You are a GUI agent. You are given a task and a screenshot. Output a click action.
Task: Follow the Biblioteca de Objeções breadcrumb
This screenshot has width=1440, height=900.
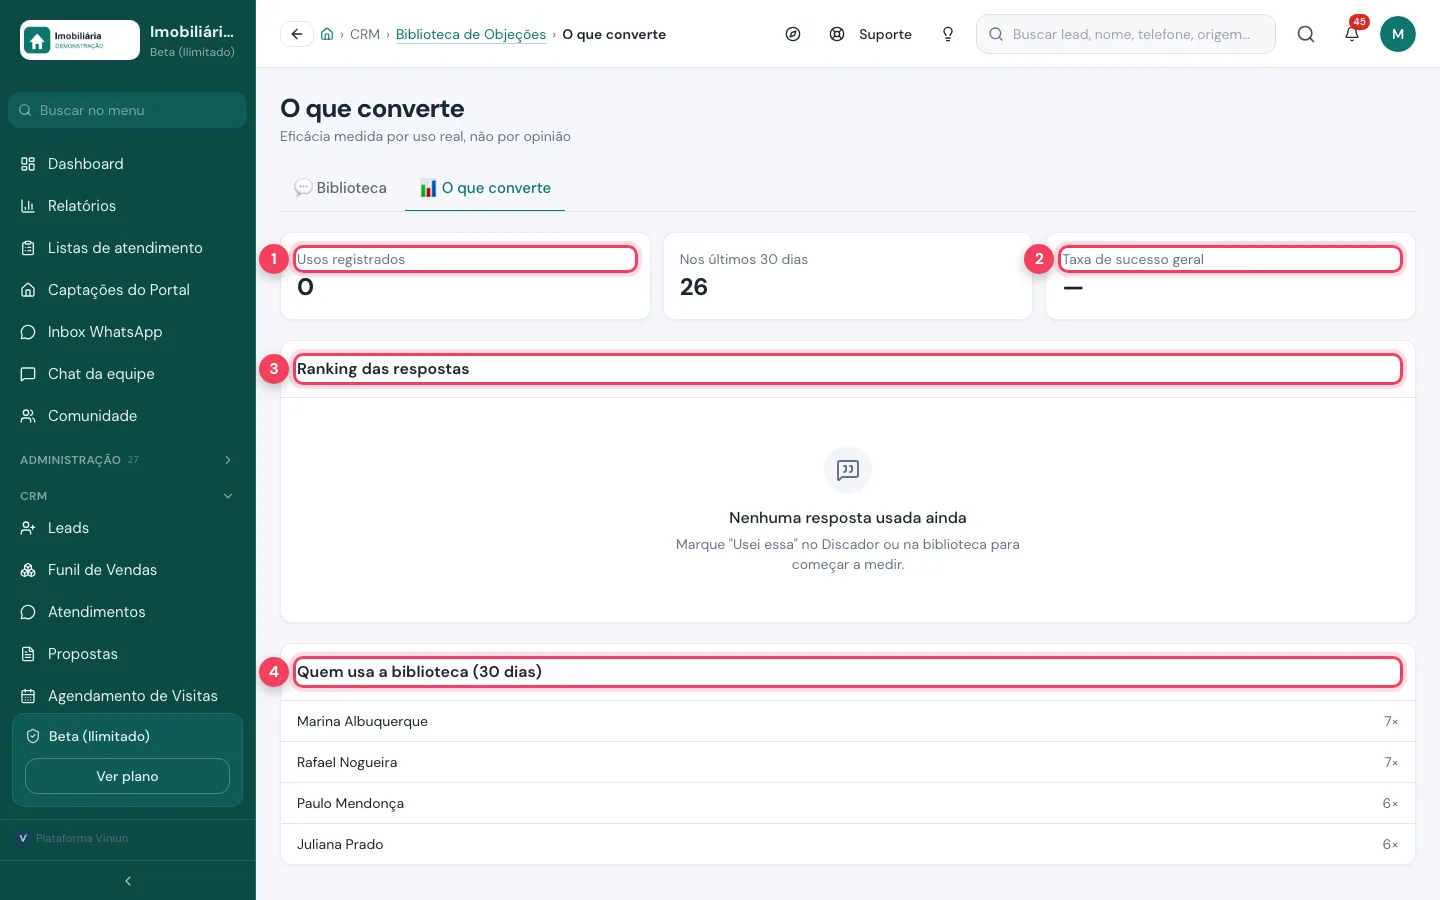(471, 34)
